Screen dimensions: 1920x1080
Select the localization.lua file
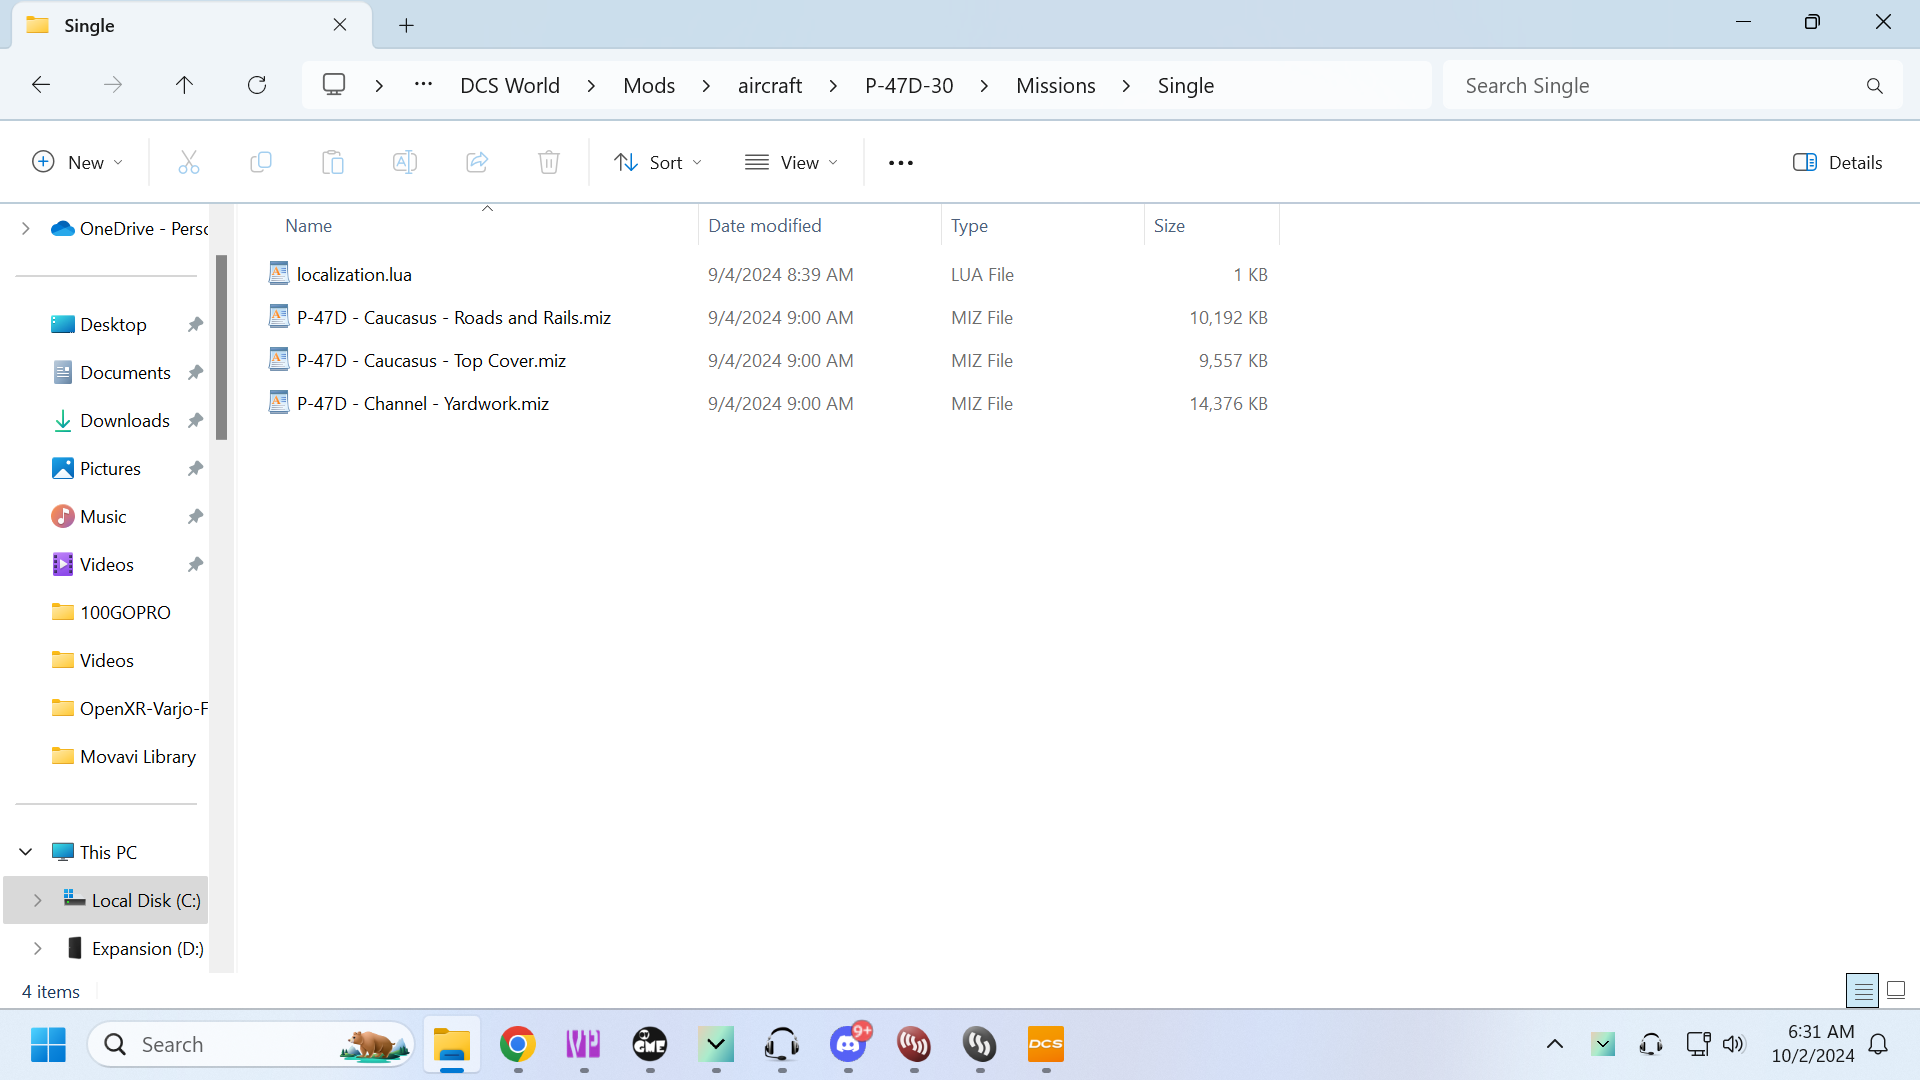click(354, 275)
